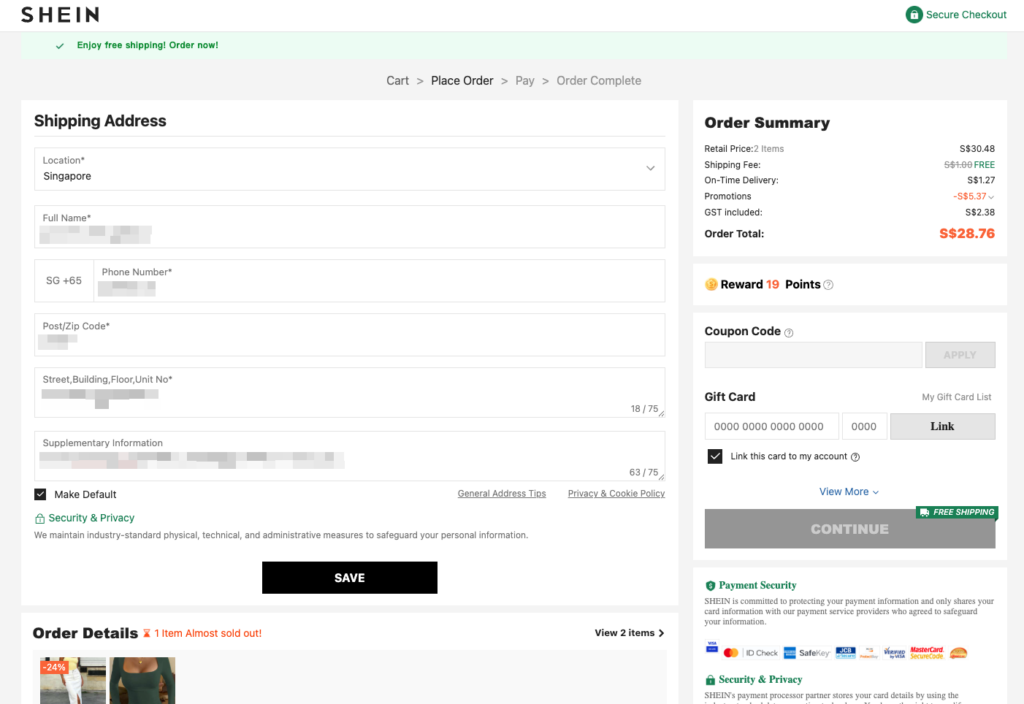
Task: Click the Secure Checkout lock icon
Action: tap(913, 15)
